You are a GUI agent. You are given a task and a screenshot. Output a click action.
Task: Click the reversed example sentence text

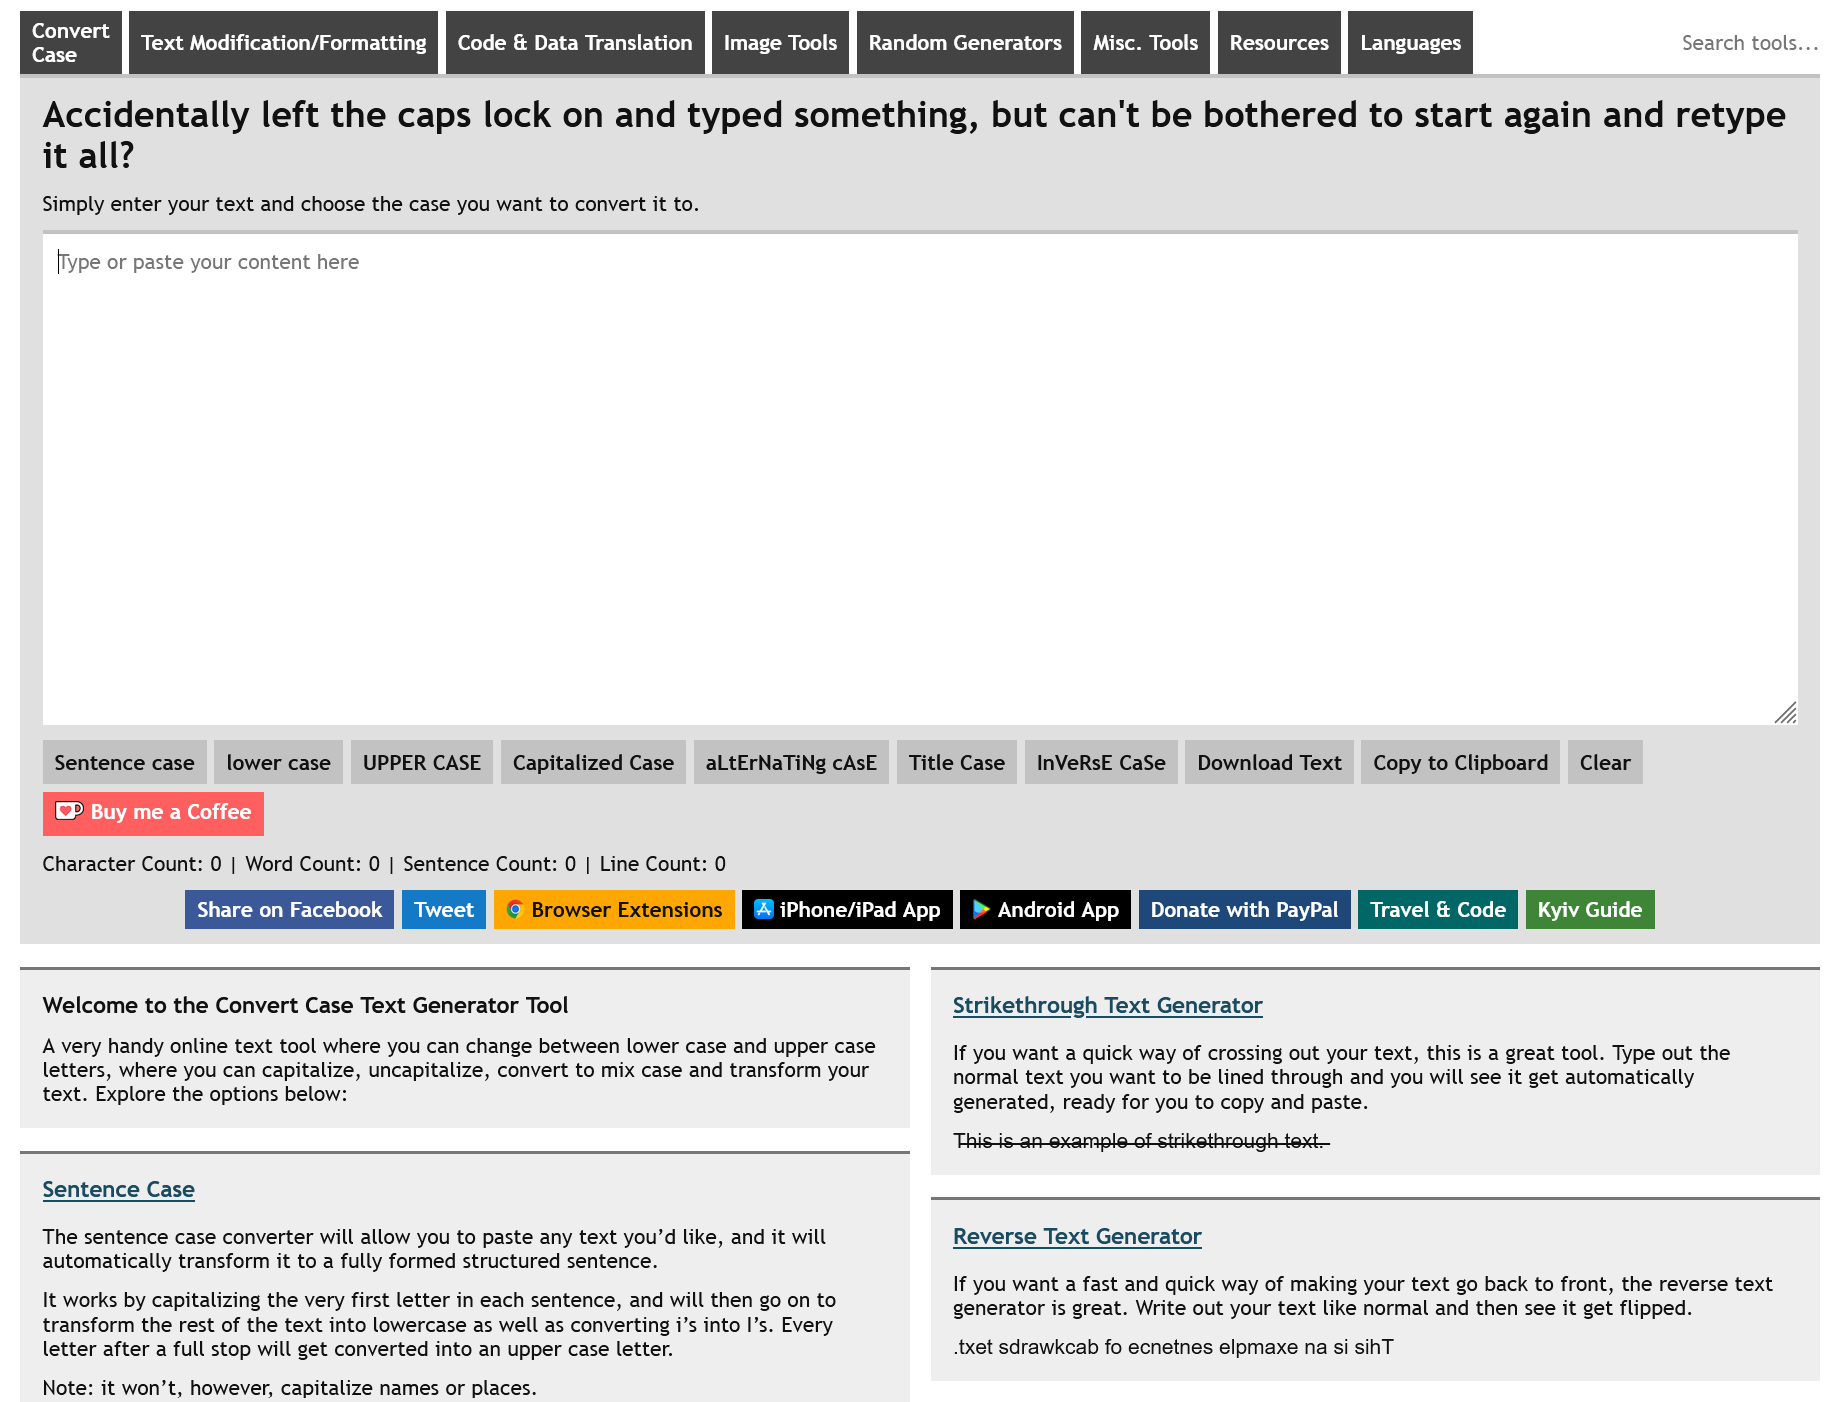[x=1173, y=1347]
